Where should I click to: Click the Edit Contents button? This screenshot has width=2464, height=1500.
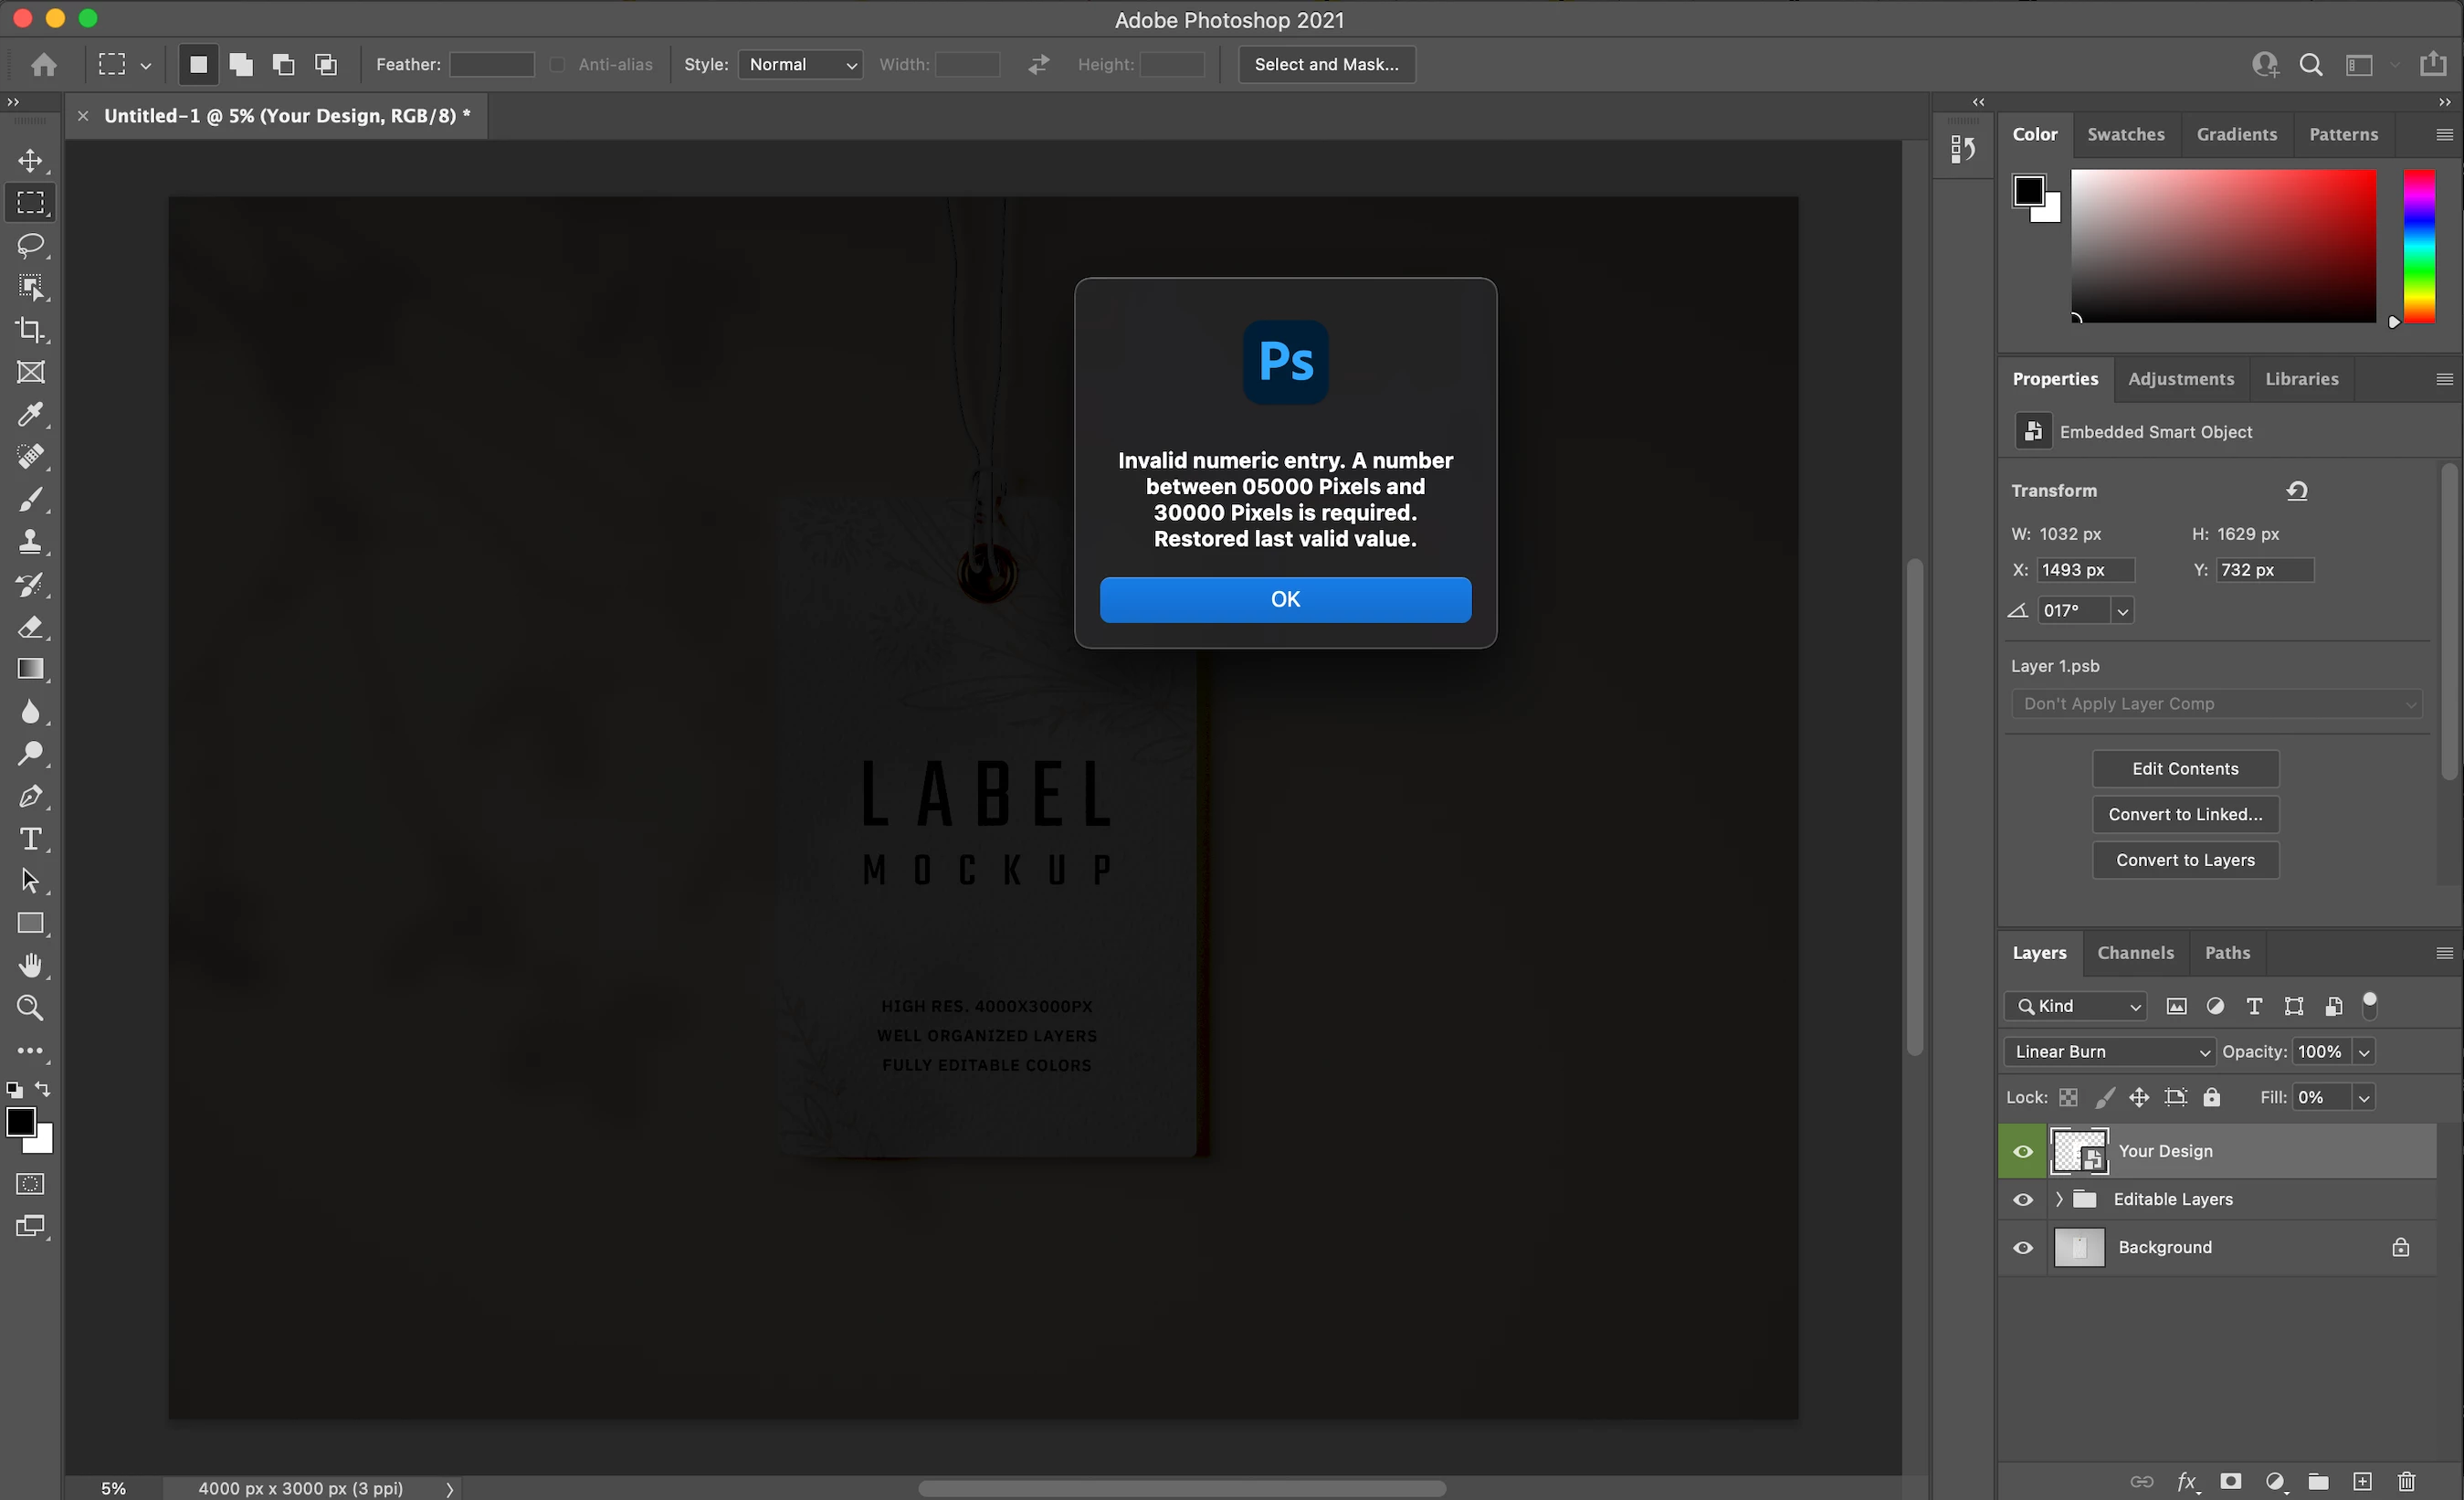pyautogui.click(x=2185, y=768)
